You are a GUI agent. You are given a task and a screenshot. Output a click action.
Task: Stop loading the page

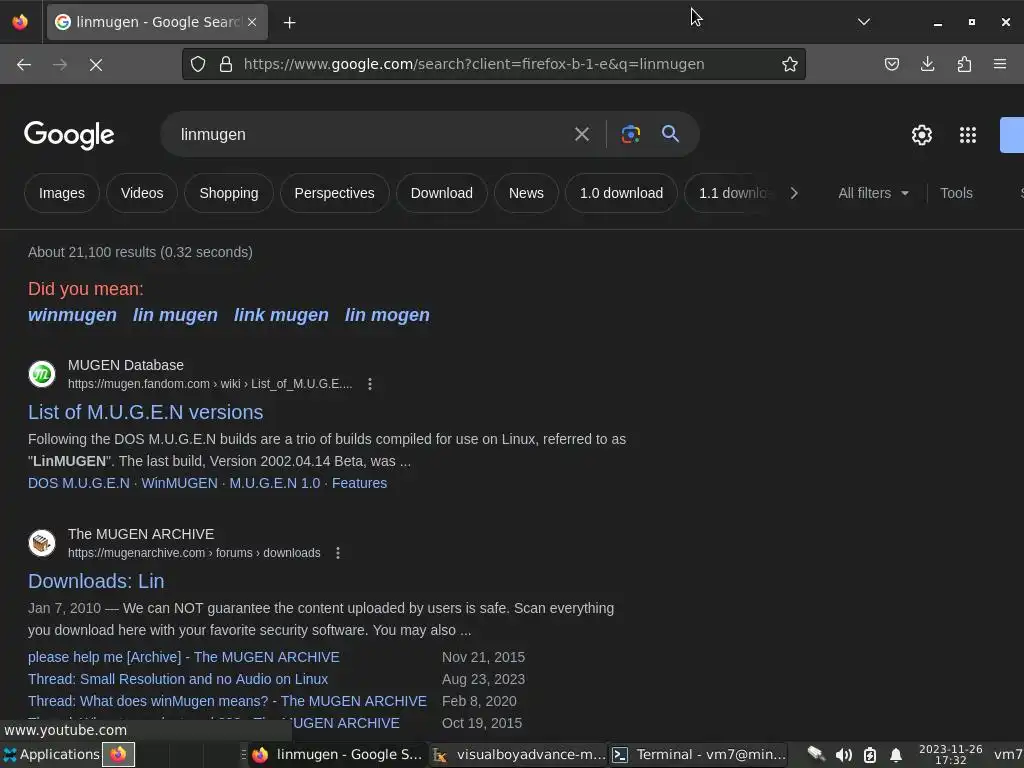pos(95,64)
